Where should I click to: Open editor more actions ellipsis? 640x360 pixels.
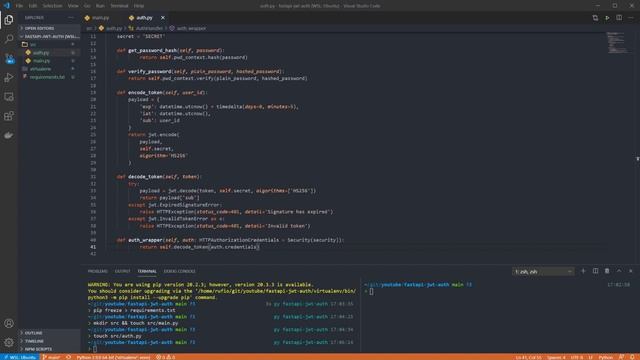tap(631, 18)
